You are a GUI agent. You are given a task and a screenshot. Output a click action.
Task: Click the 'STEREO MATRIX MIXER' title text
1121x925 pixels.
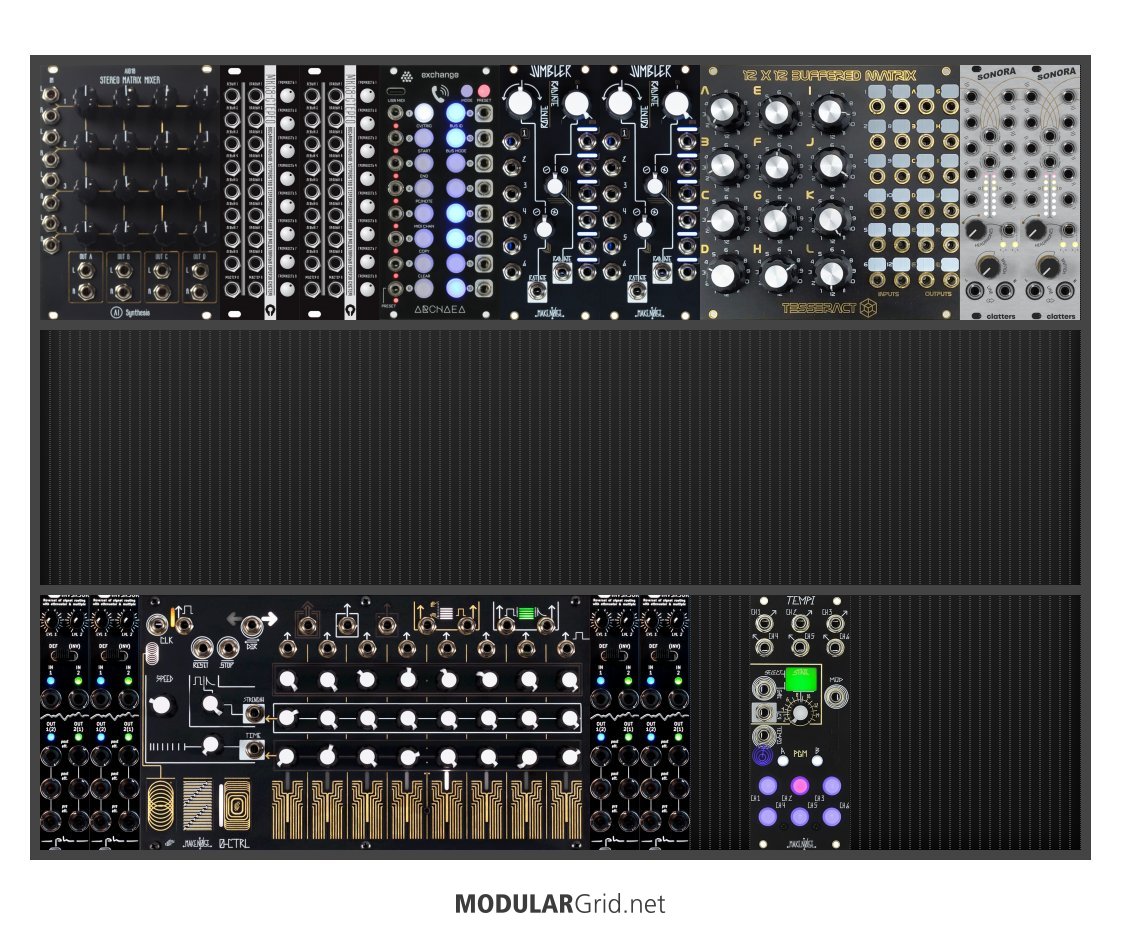click(129, 80)
